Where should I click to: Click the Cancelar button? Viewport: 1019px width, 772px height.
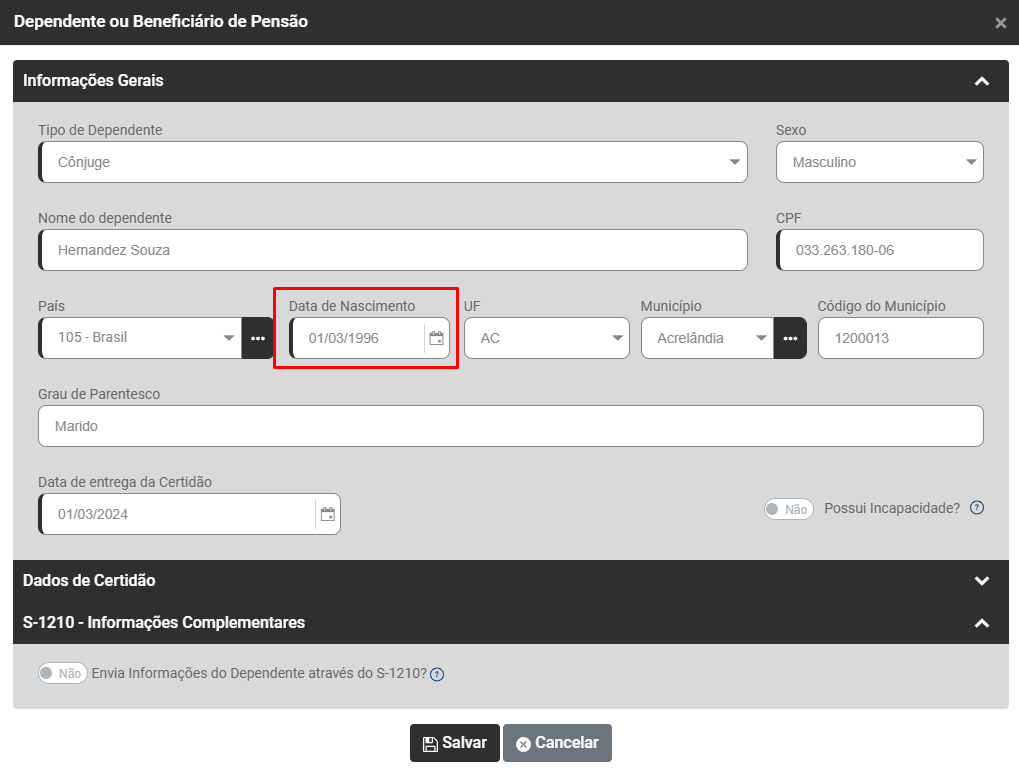557,743
